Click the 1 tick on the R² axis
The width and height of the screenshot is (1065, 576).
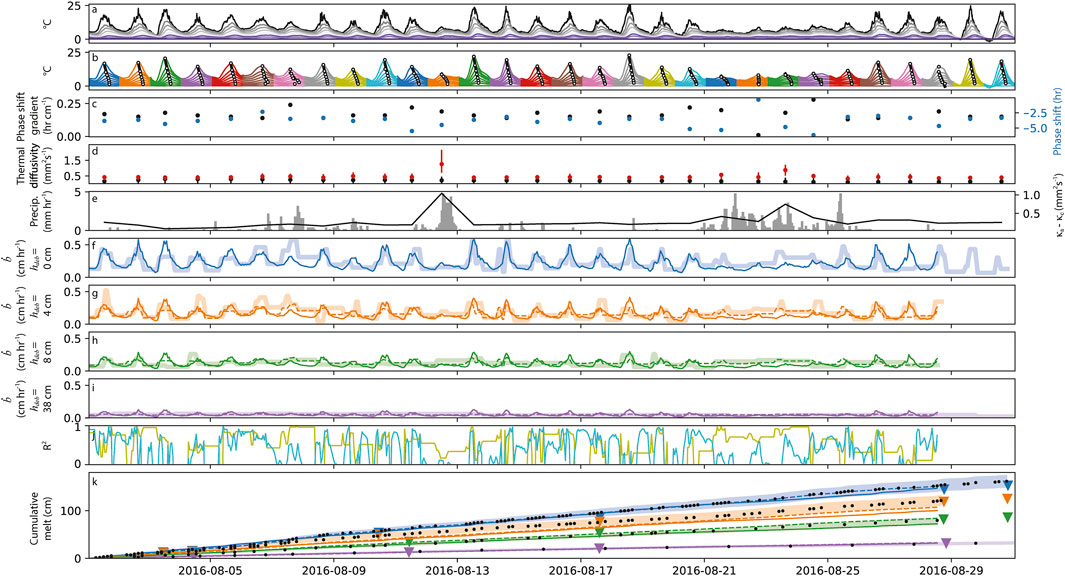78,428
